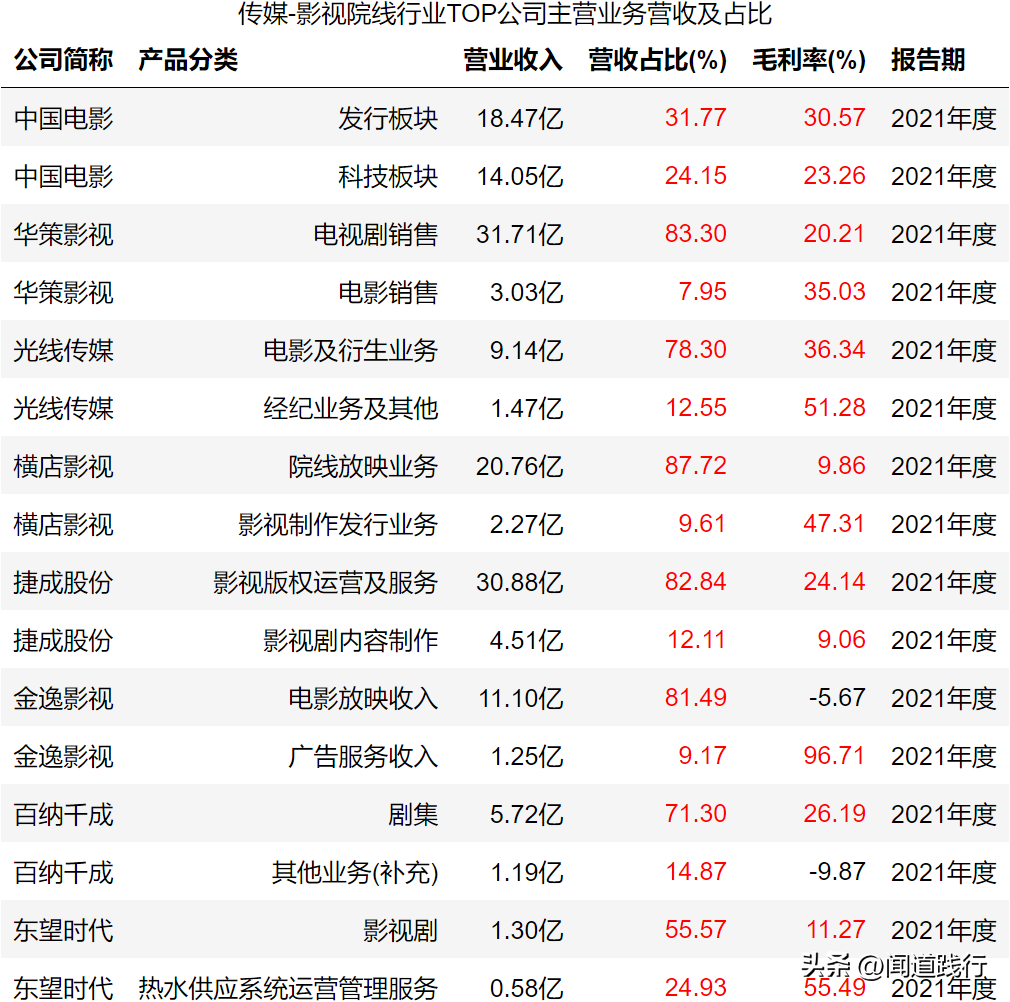Select the 科技板块 product cell
This screenshot has width=1010, height=1002.
pyautogui.click(x=388, y=176)
